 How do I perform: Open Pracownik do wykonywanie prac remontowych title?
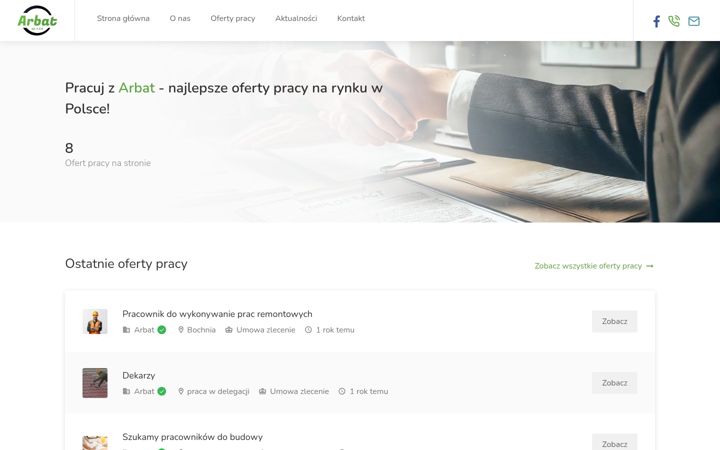pos(217,314)
